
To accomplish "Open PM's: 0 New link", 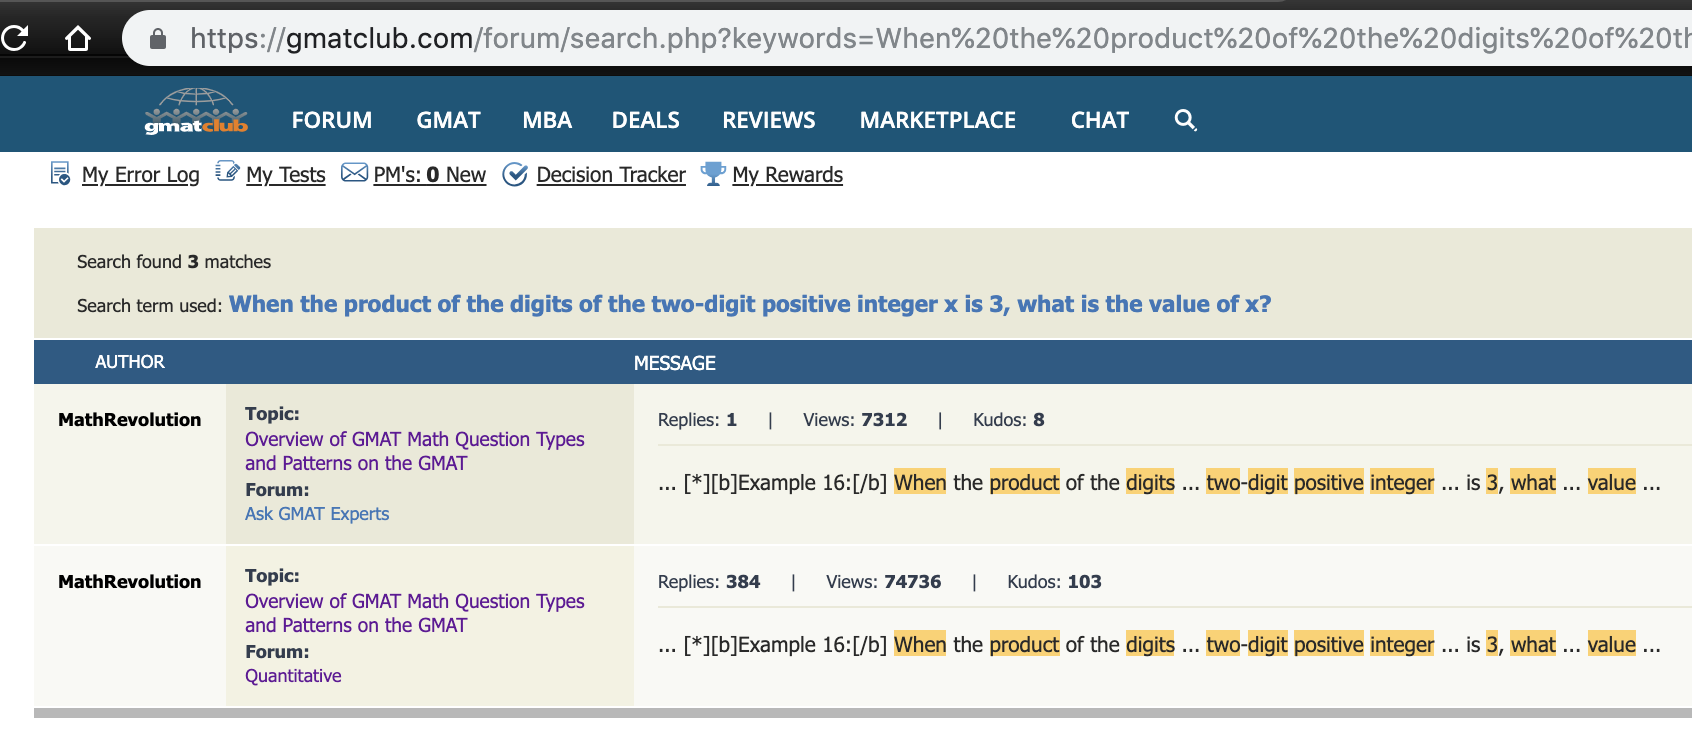I will coord(430,175).
